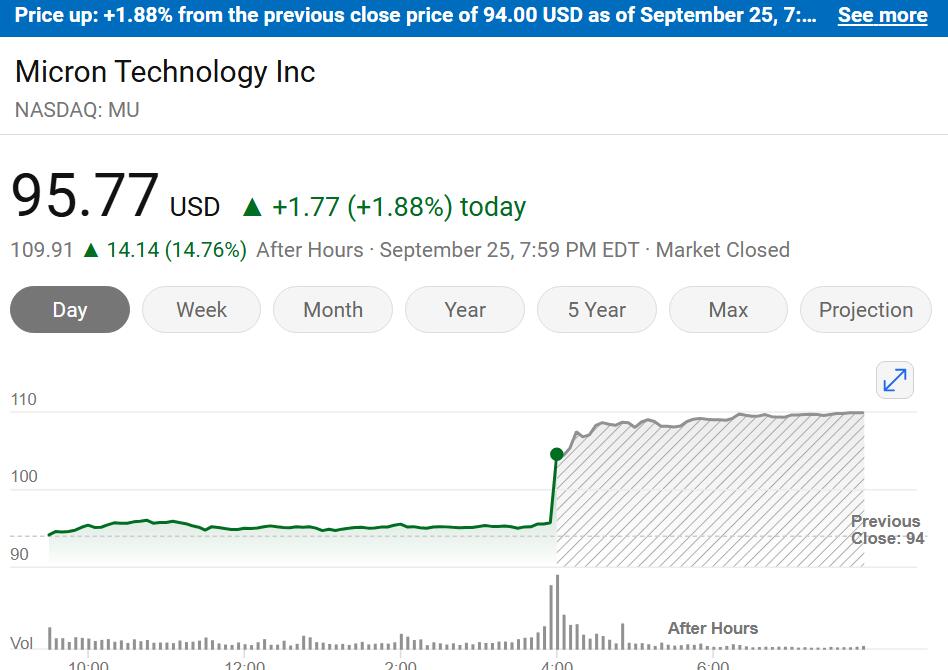Click the tallest volume bar at 4:00
The image size is (948, 670).
(x=557, y=612)
